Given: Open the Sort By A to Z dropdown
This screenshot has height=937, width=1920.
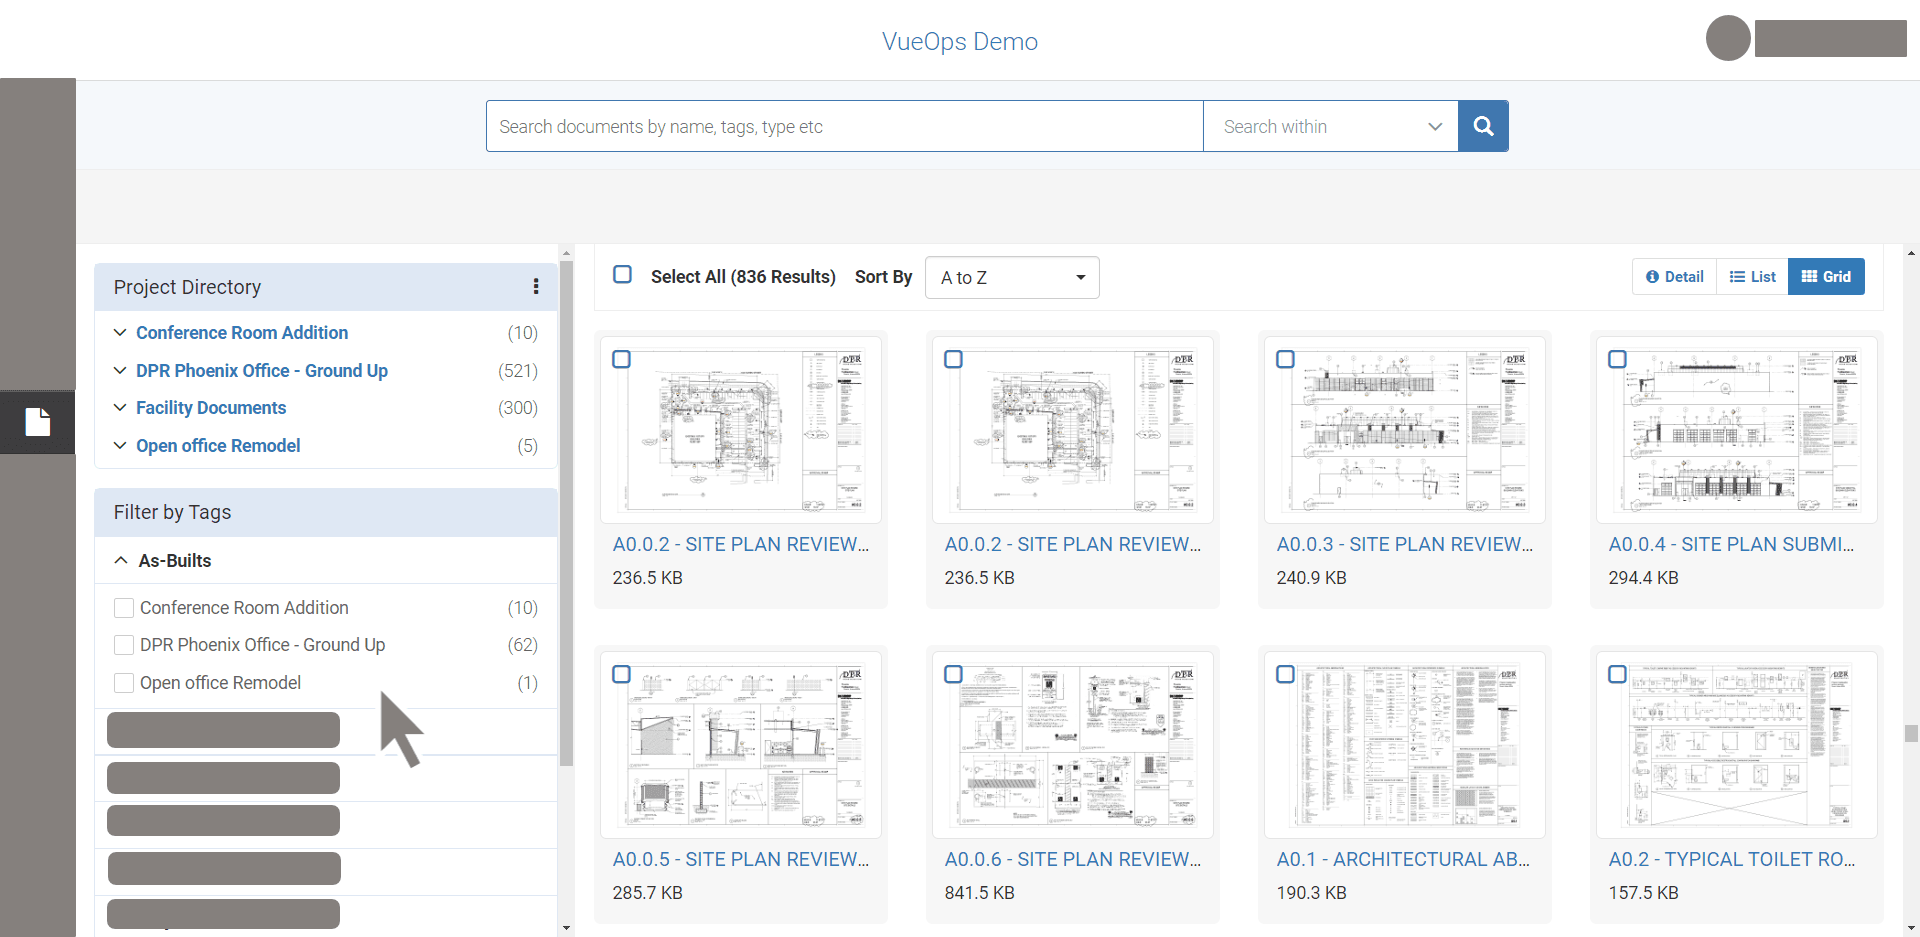Looking at the screenshot, I should pos(1012,278).
